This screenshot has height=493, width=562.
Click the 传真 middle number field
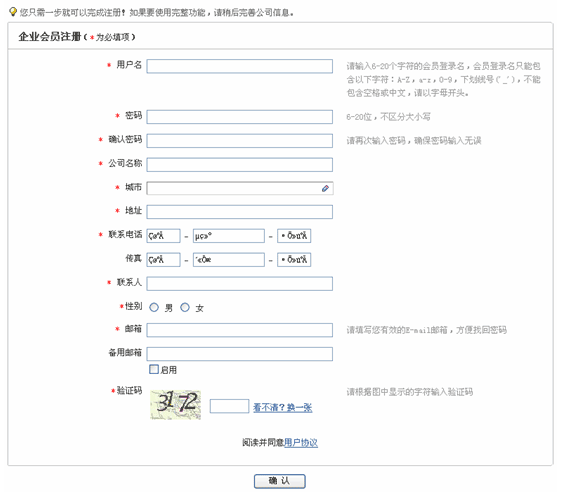click(229, 260)
